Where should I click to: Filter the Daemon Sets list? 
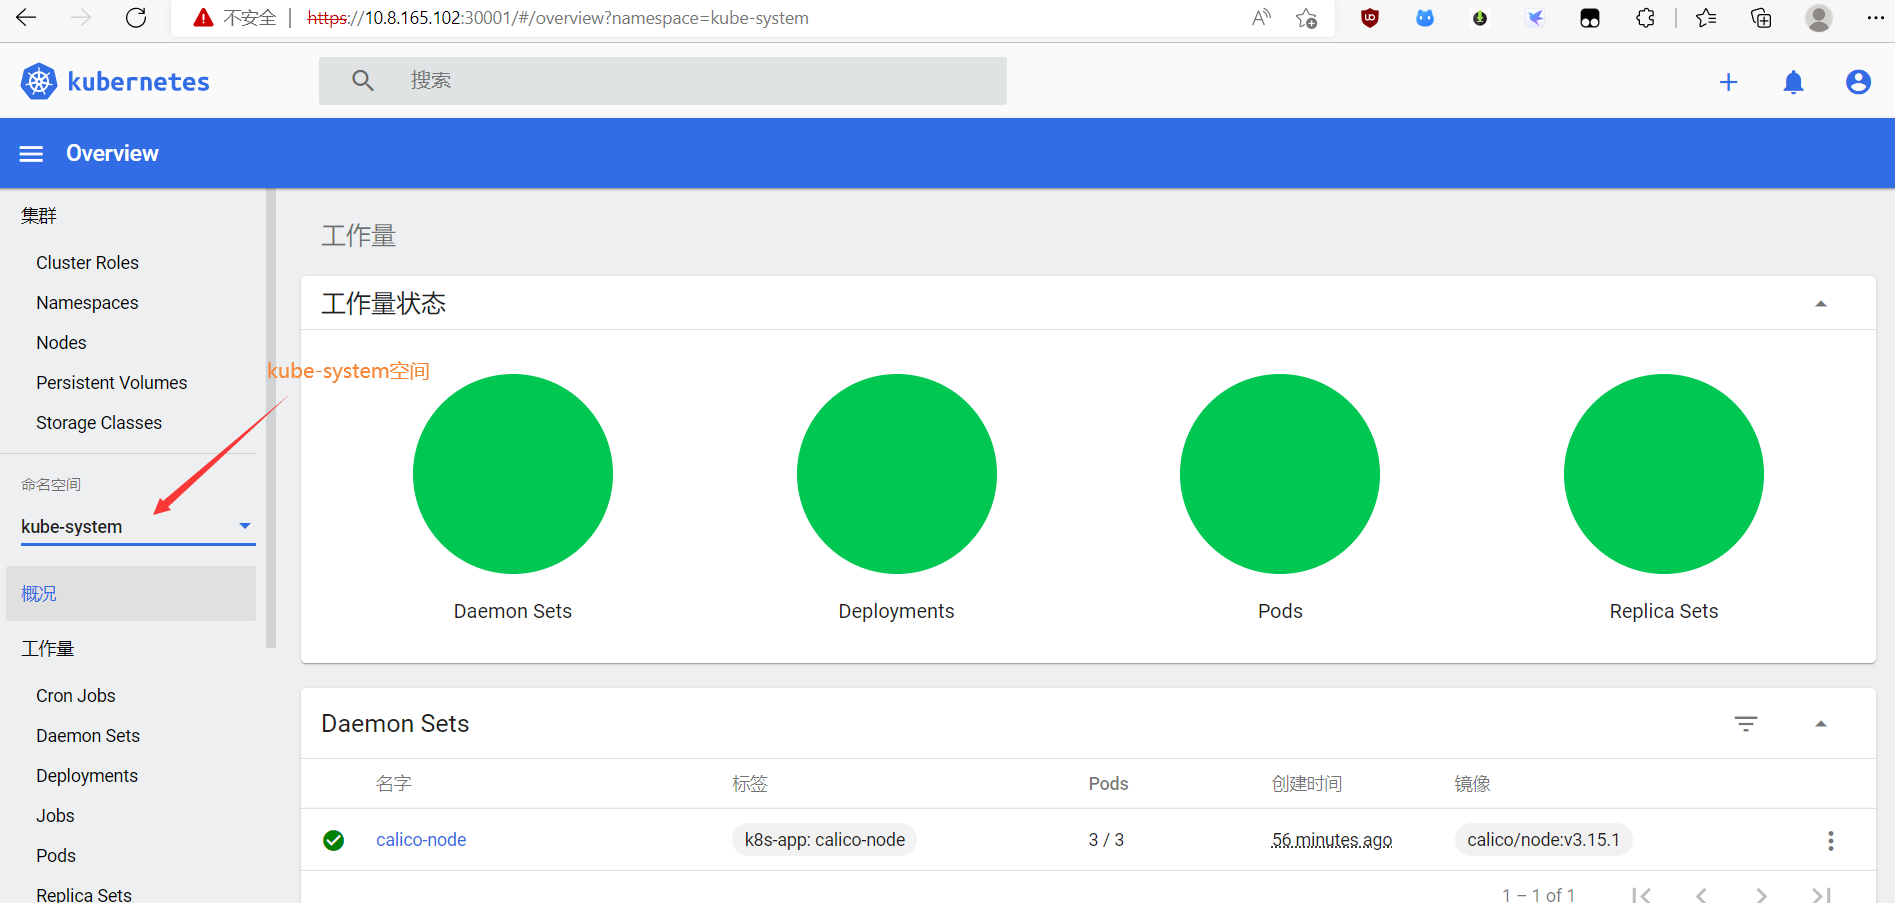pyautogui.click(x=1746, y=724)
